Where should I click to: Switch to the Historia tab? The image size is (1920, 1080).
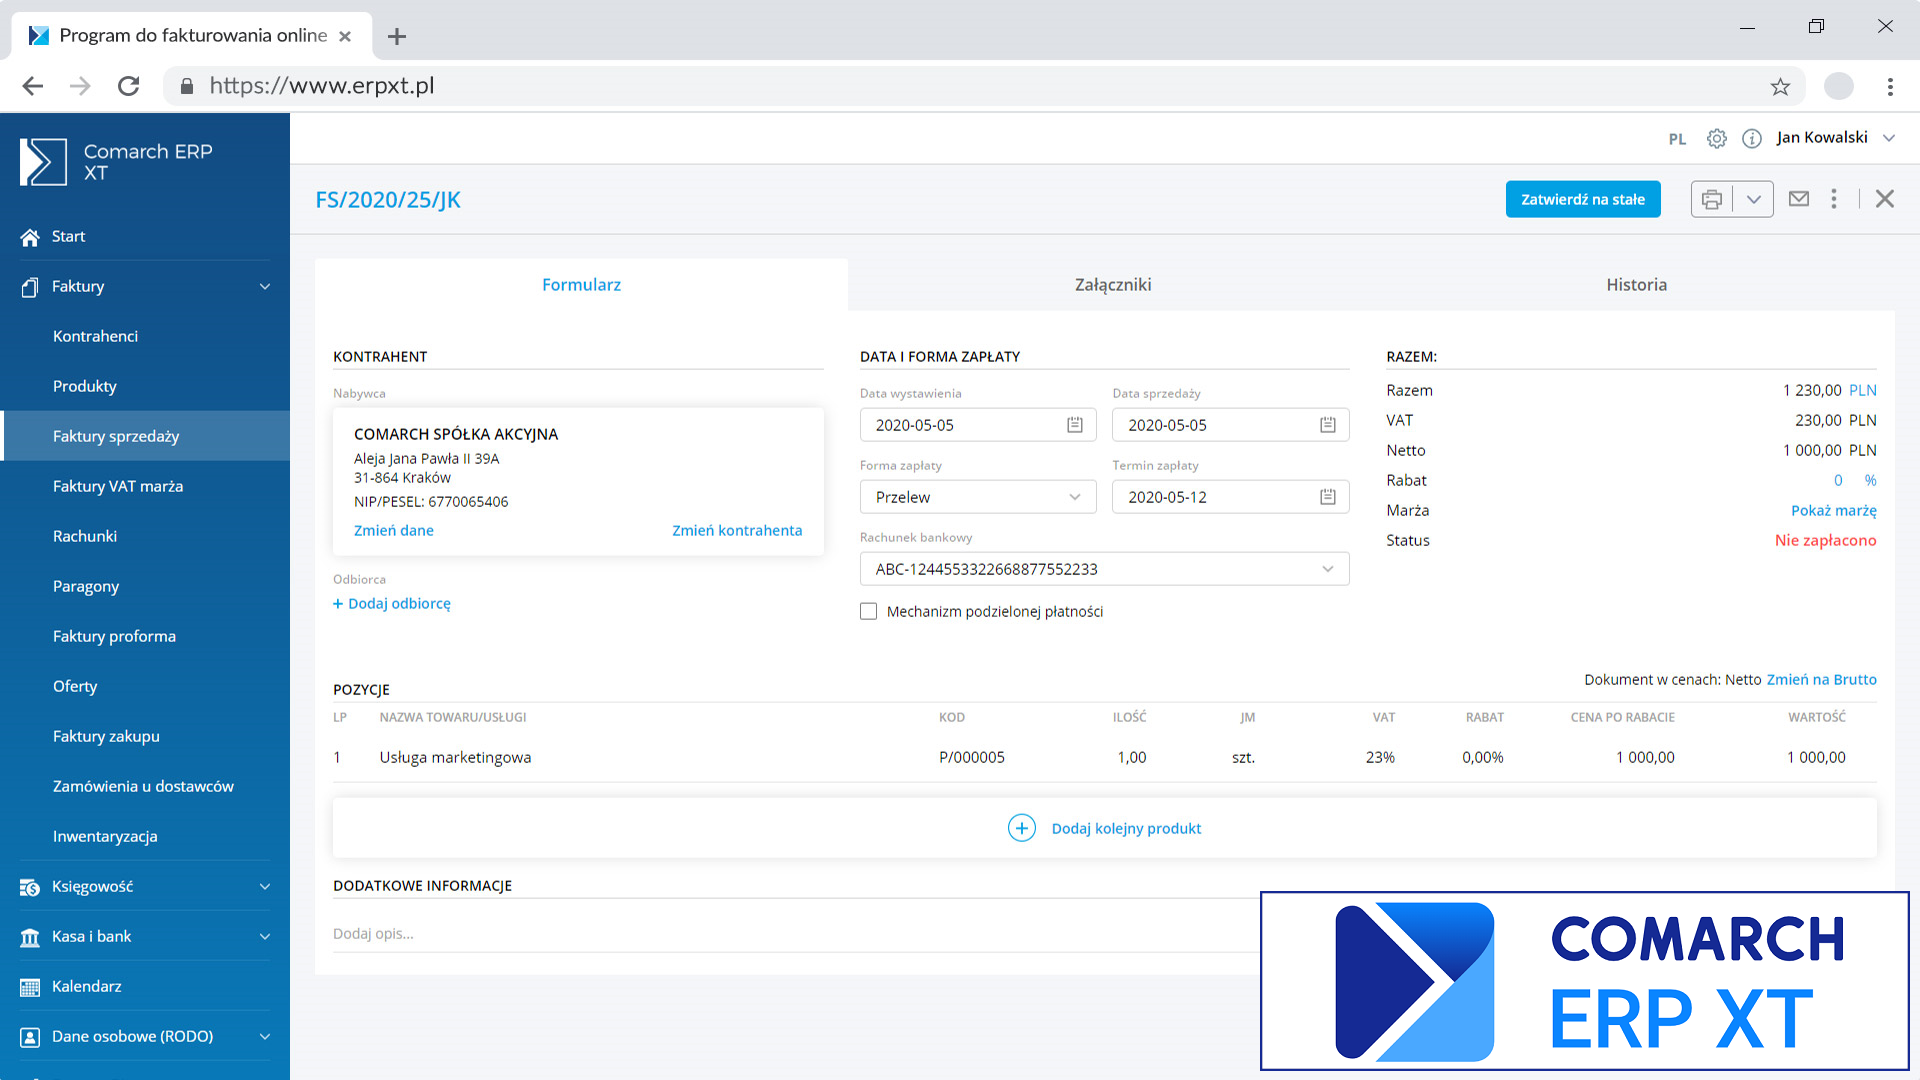click(x=1636, y=285)
